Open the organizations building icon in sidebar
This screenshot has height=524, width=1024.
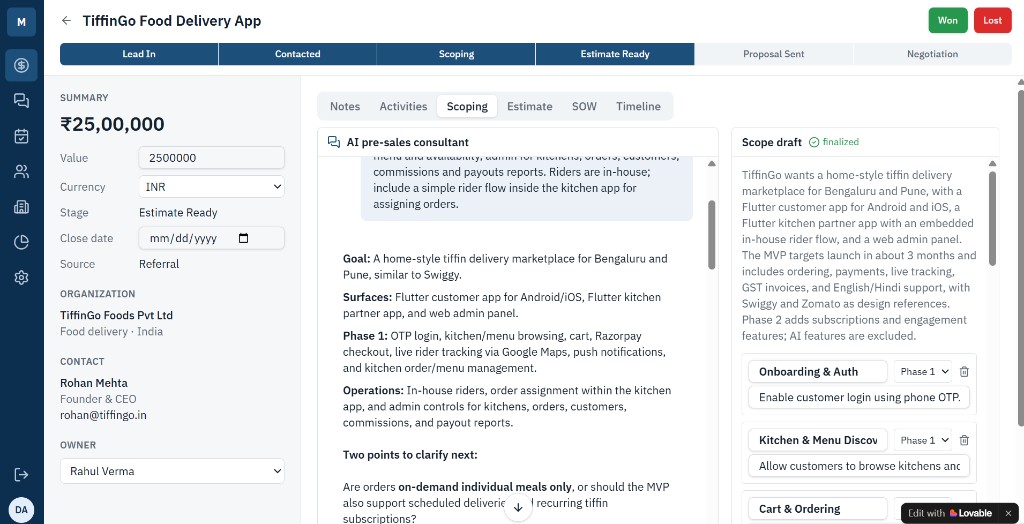click(22, 207)
